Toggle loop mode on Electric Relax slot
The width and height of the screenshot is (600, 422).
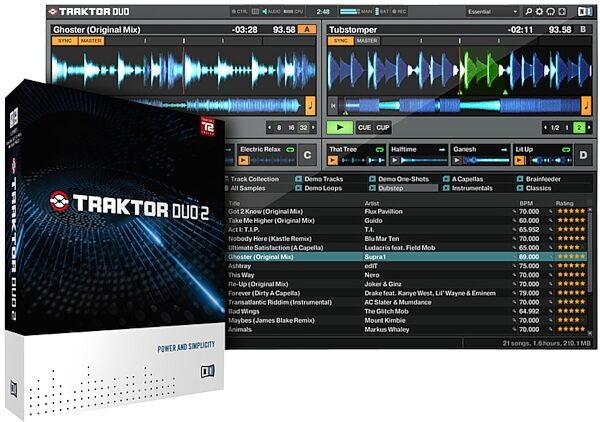[x=290, y=150]
